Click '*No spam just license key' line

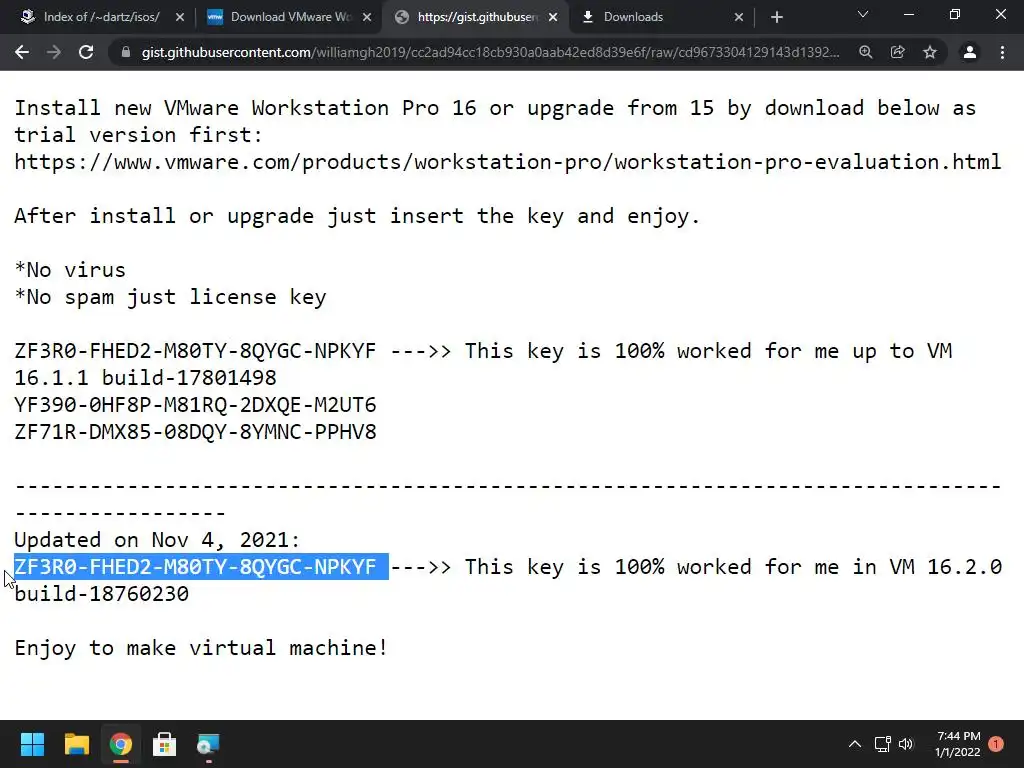coord(170,297)
